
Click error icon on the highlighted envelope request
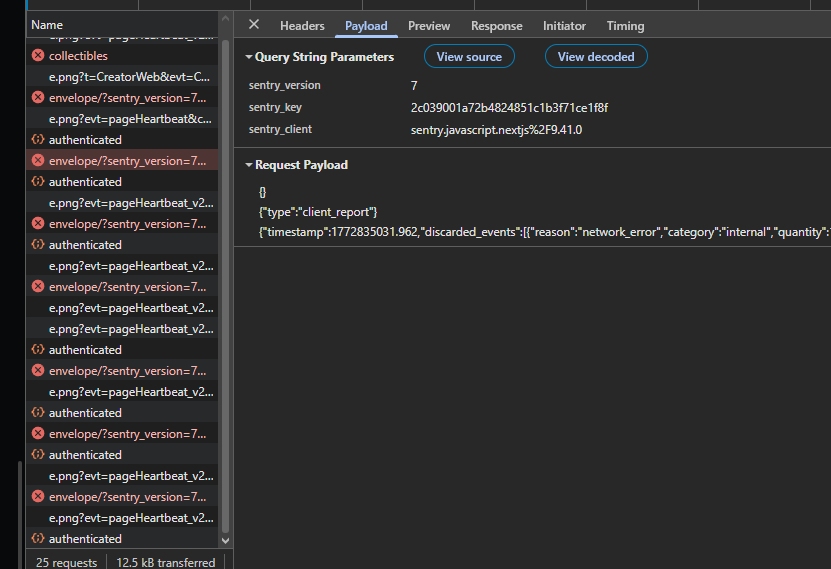pyautogui.click(x=38, y=161)
